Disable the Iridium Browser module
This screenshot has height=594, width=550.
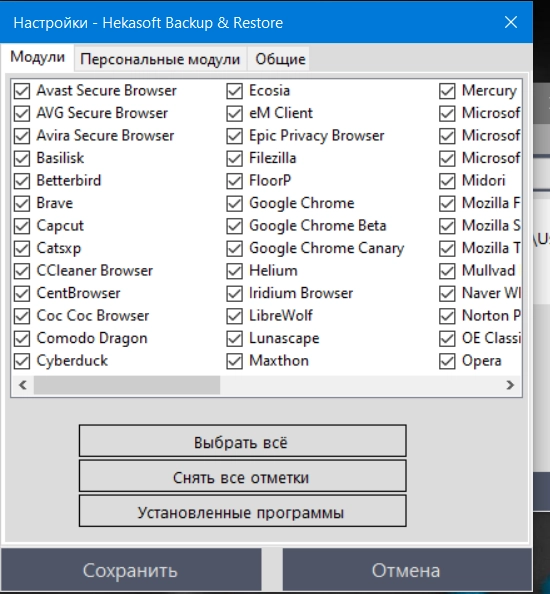pos(234,293)
